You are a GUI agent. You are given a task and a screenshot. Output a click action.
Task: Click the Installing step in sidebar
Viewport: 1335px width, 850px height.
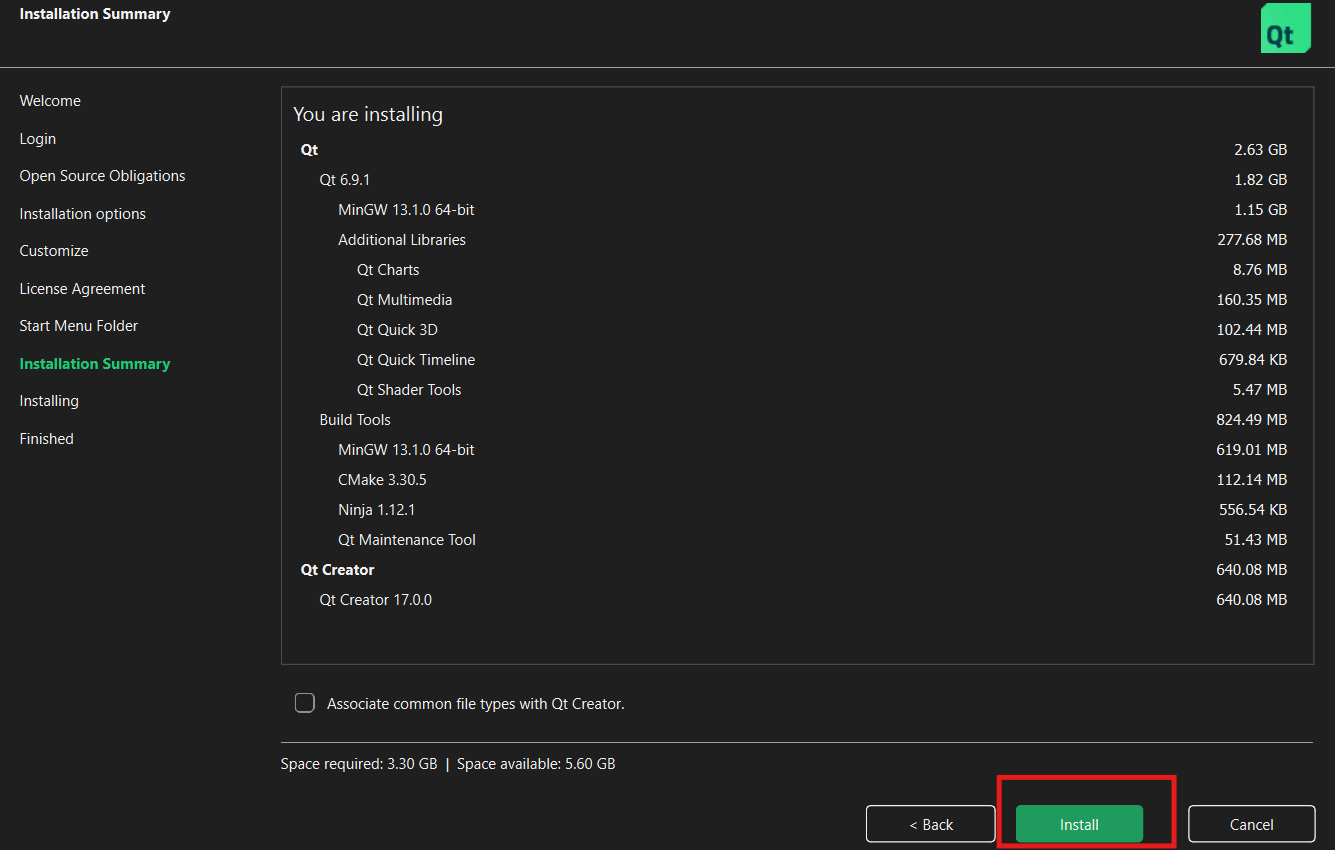[49, 401]
